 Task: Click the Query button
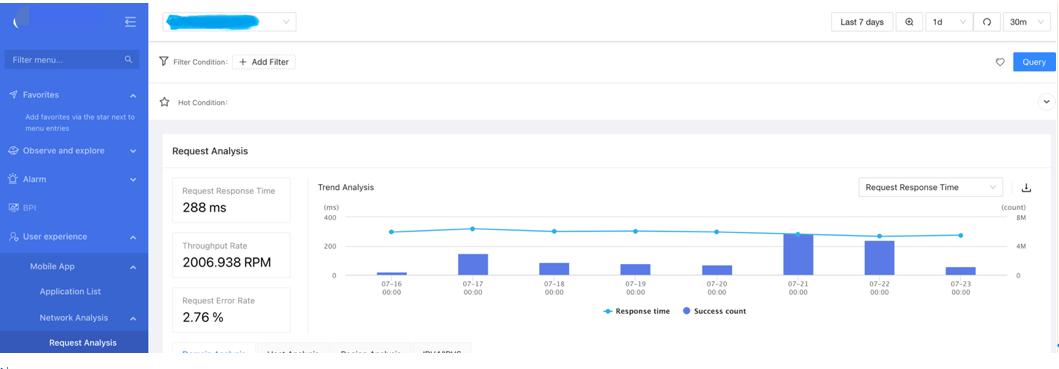pyautogui.click(x=1034, y=62)
